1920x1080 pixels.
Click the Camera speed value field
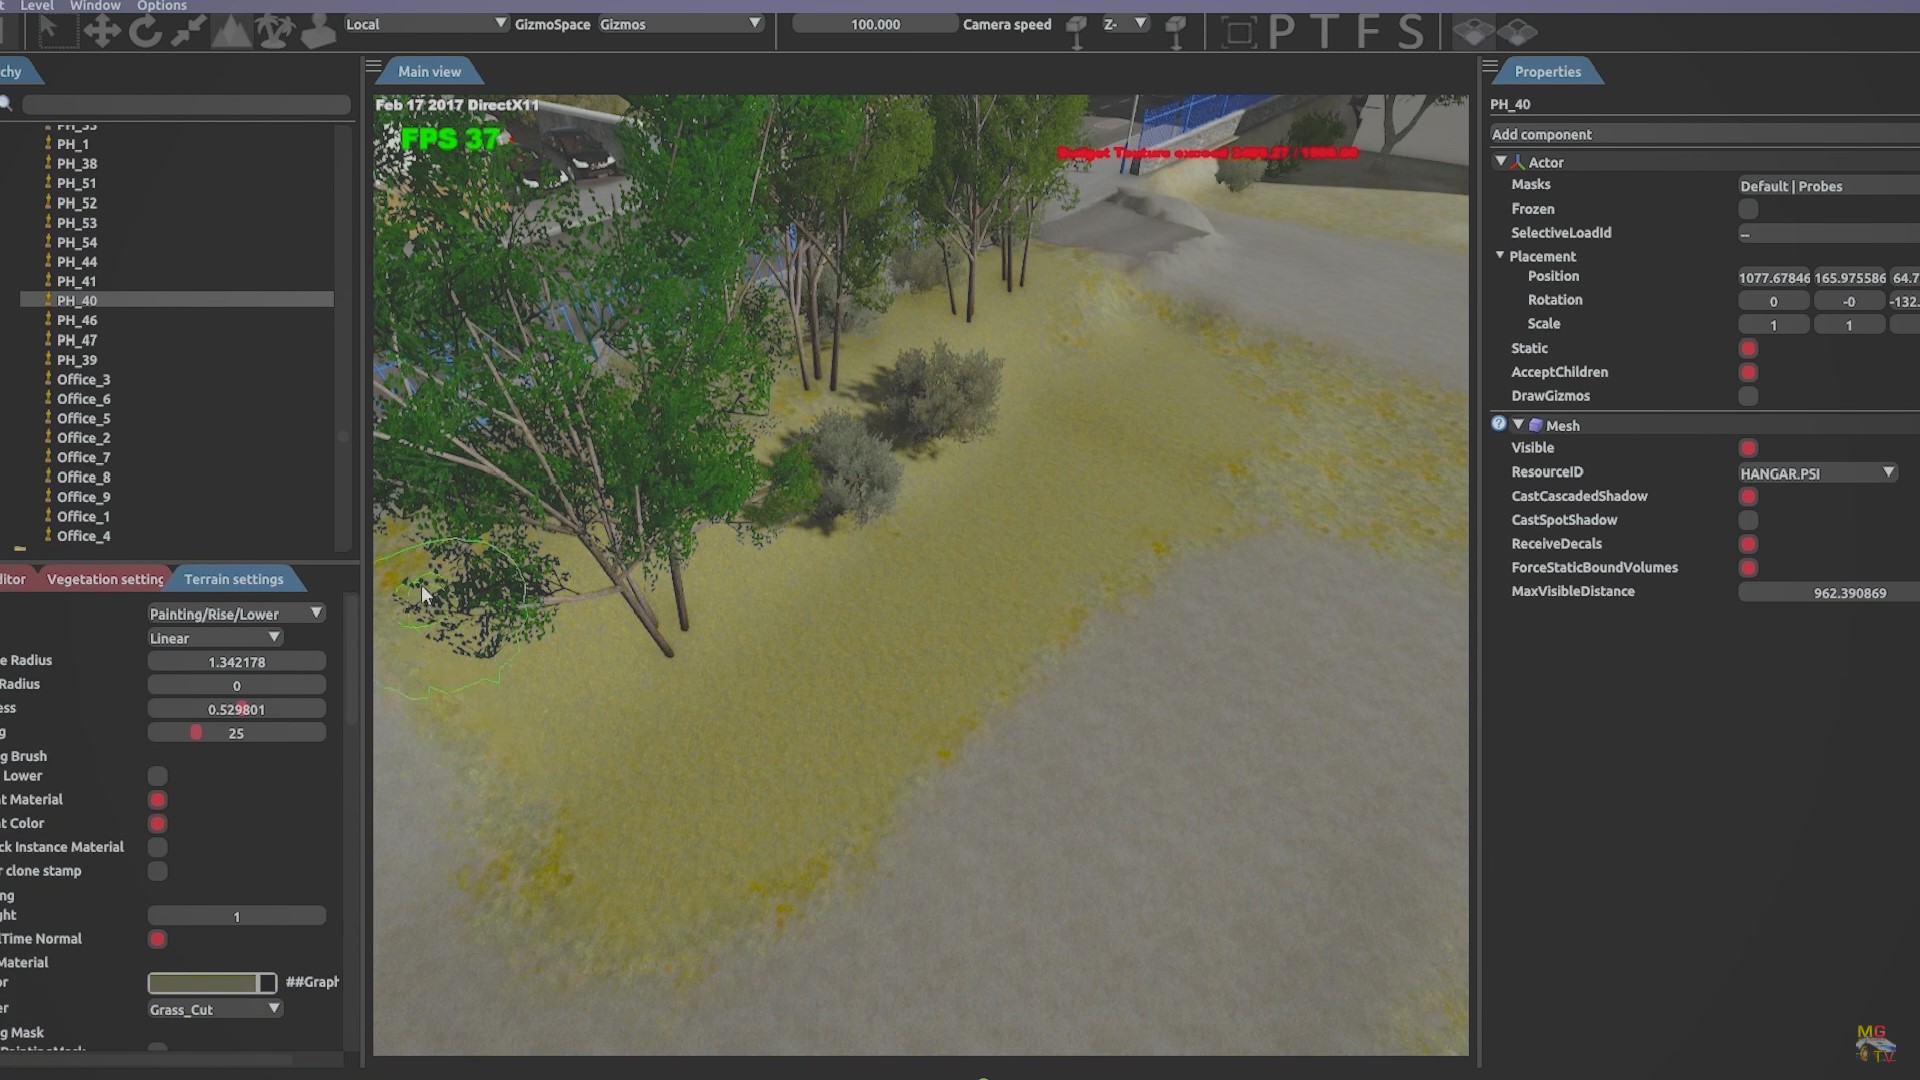(x=875, y=24)
